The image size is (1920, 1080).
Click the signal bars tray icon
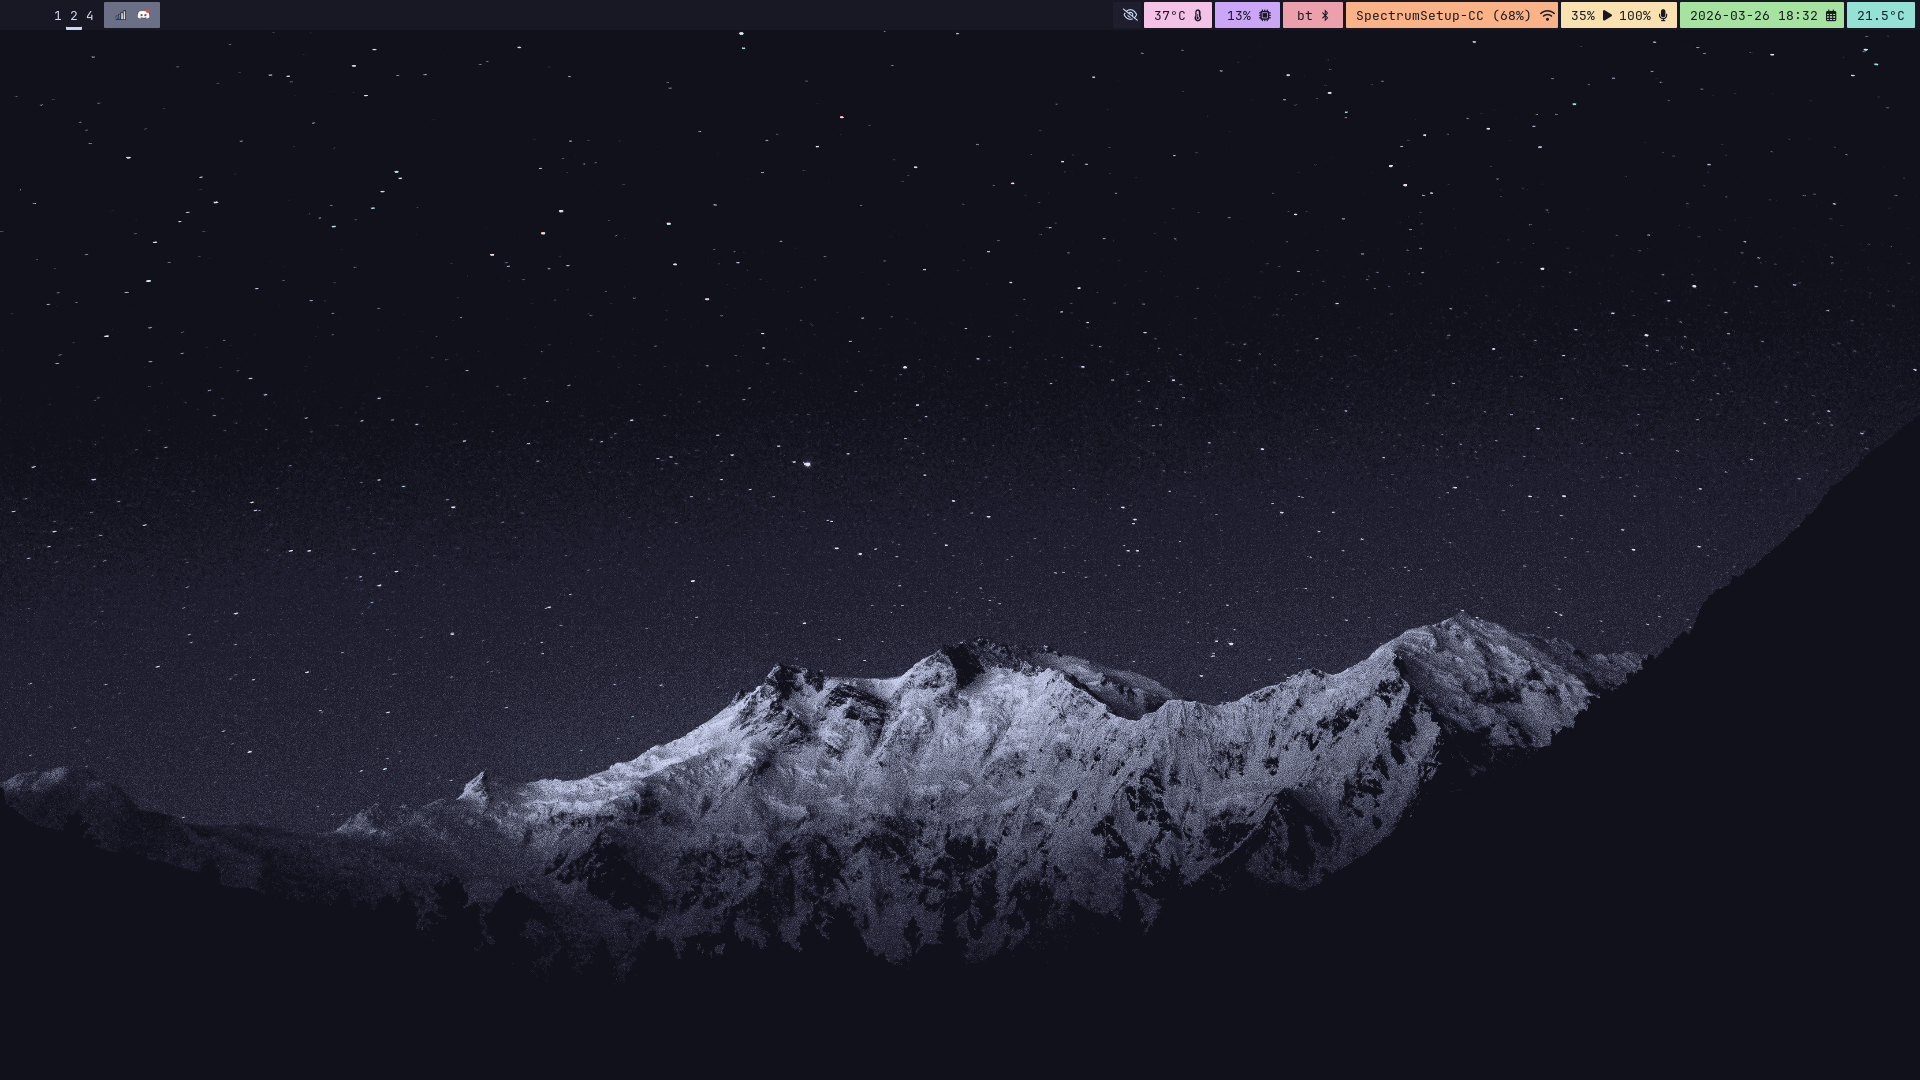(121, 15)
